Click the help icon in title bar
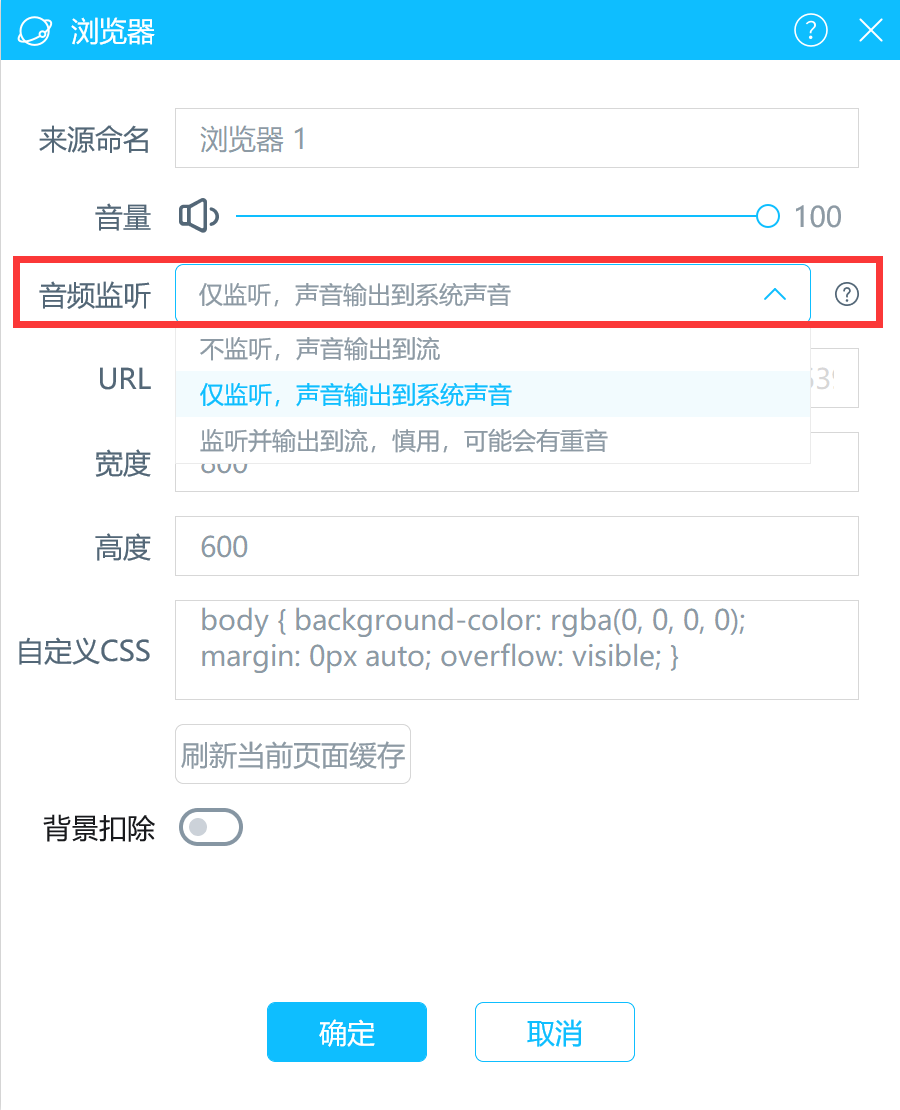This screenshot has width=900, height=1110. (x=810, y=30)
